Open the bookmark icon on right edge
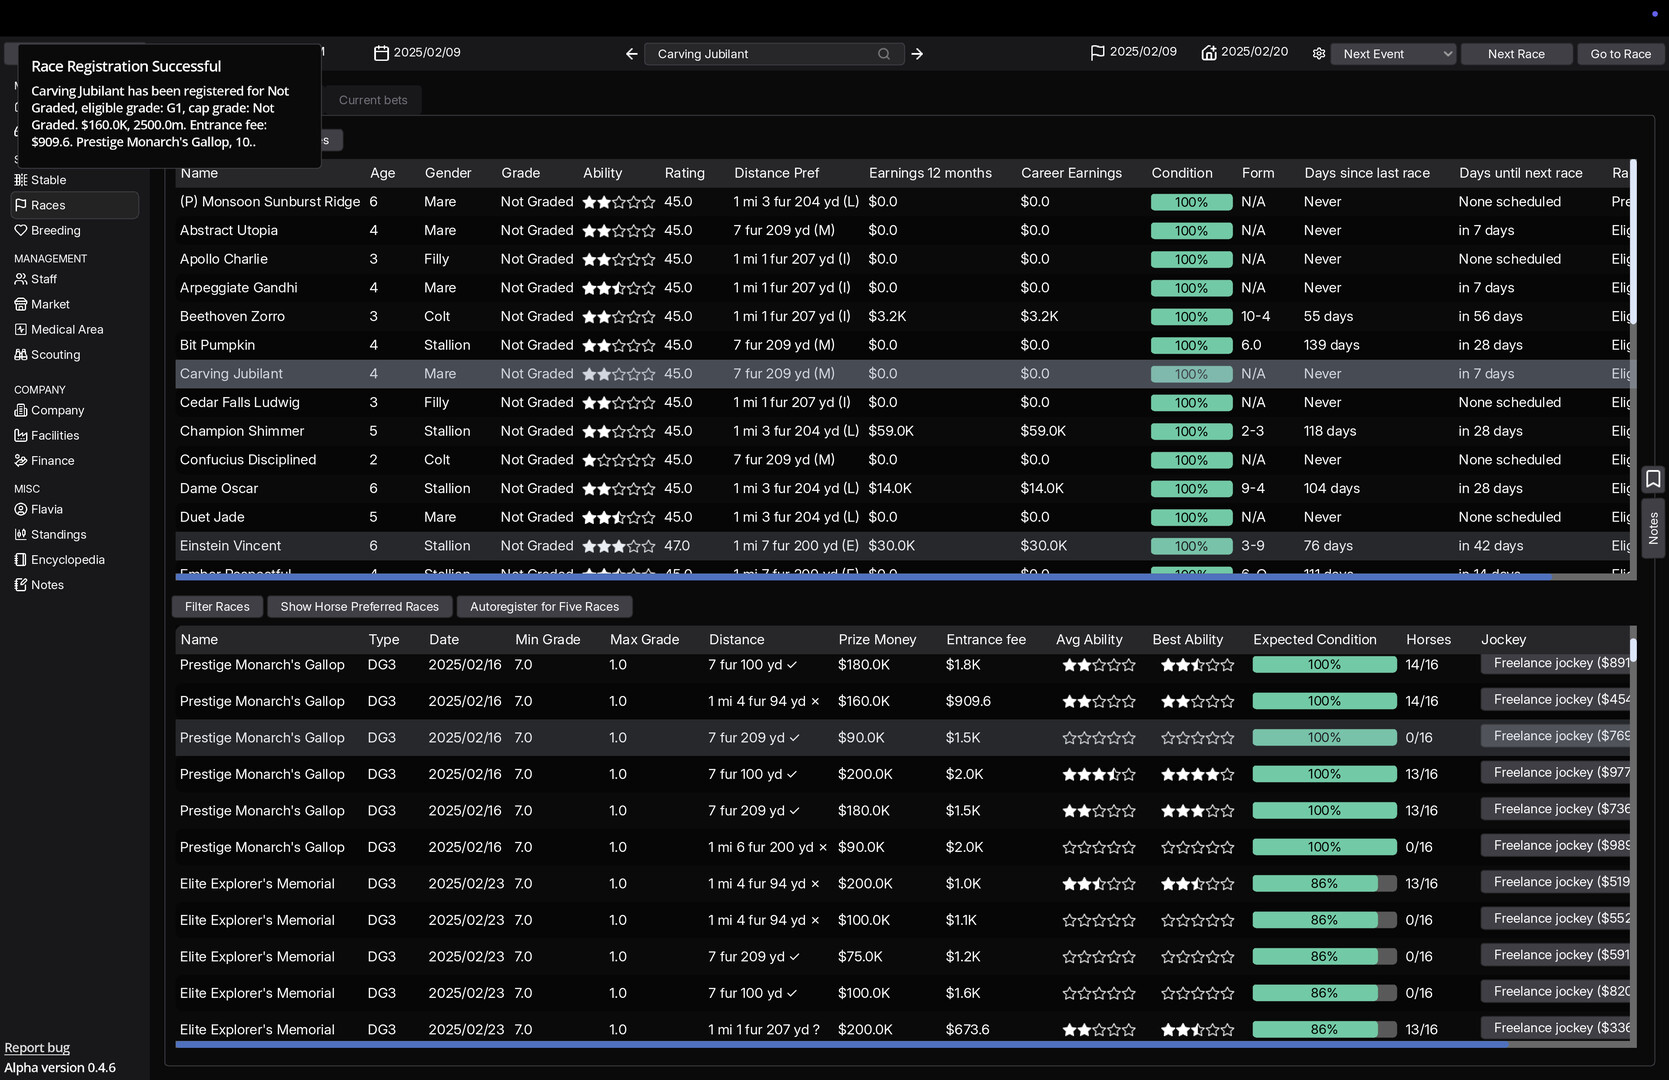Image resolution: width=1669 pixels, height=1080 pixels. click(x=1653, y=479)
